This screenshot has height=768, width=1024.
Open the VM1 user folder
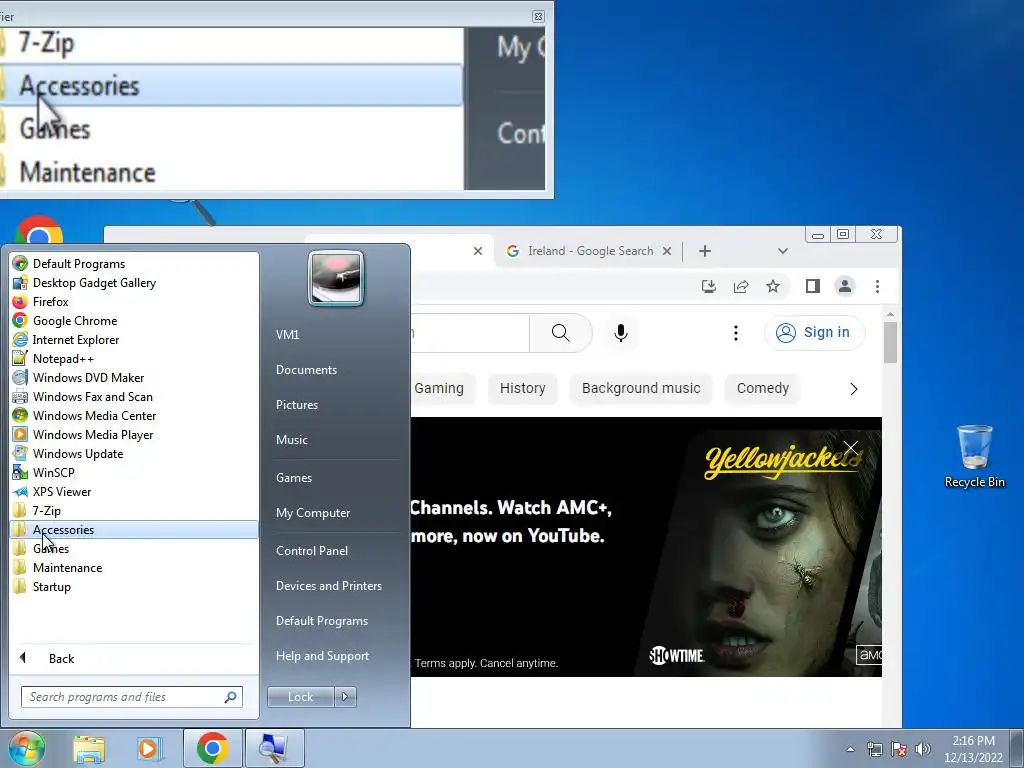tap(287, 334)
